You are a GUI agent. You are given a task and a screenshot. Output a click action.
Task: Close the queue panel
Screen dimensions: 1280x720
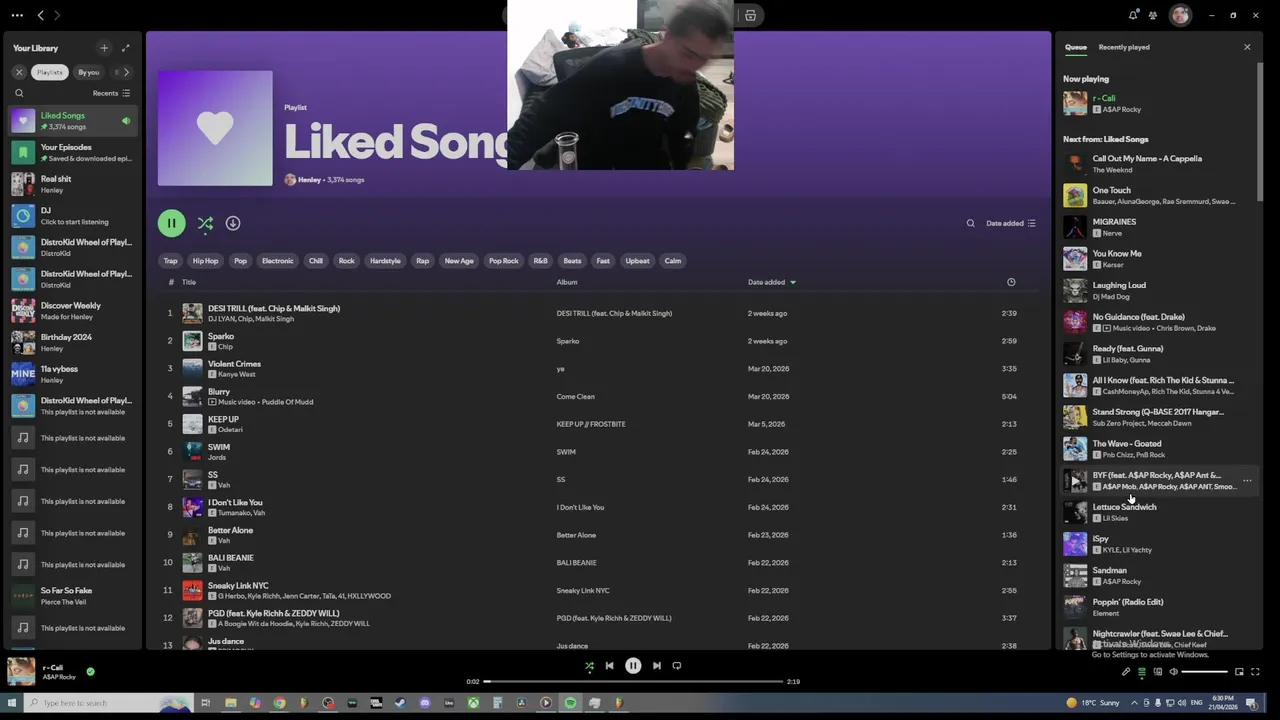click(1247, 47)
